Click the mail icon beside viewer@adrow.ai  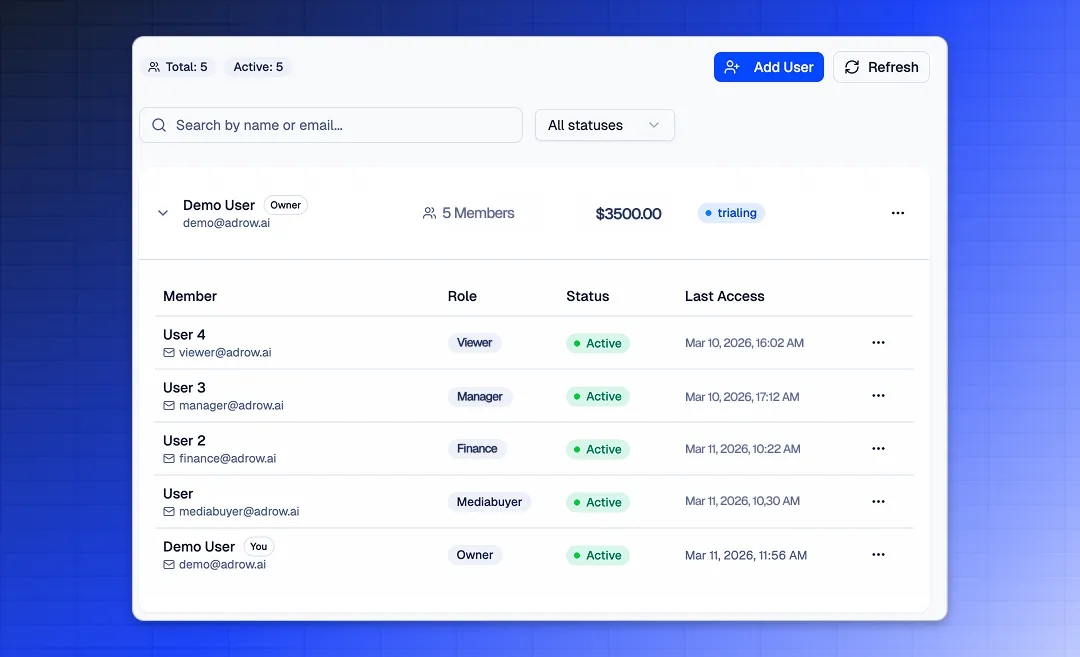point(169,353)
